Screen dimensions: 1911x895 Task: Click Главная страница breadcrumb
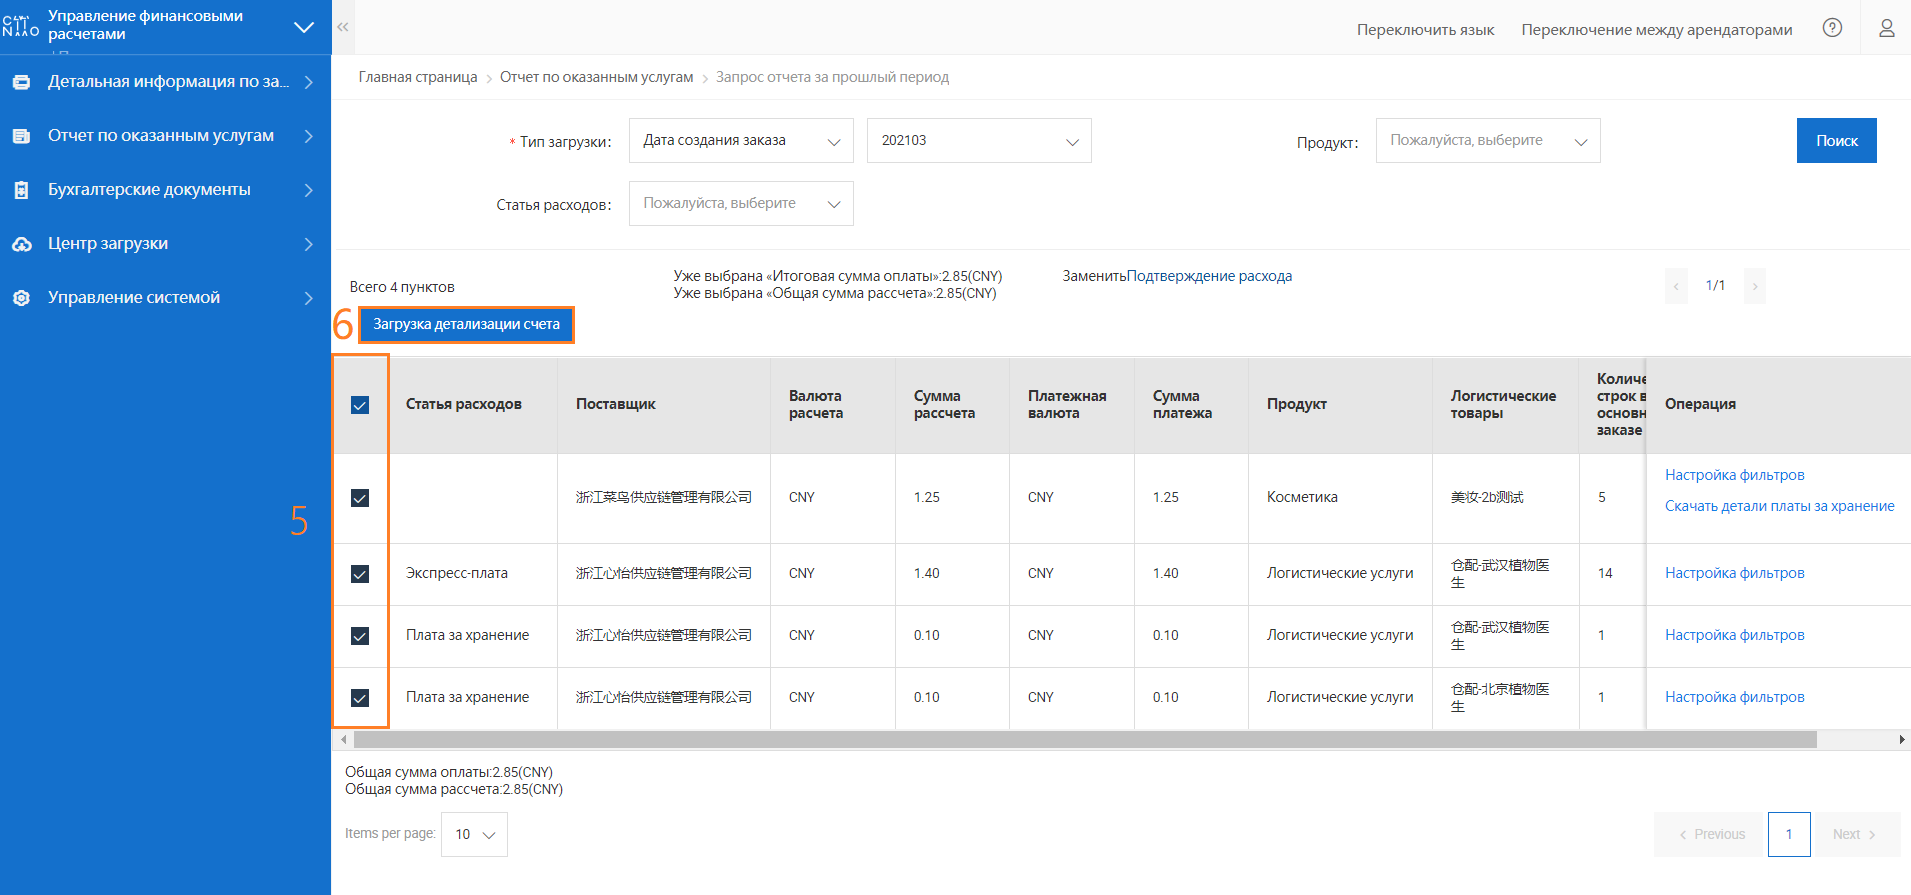418,77
